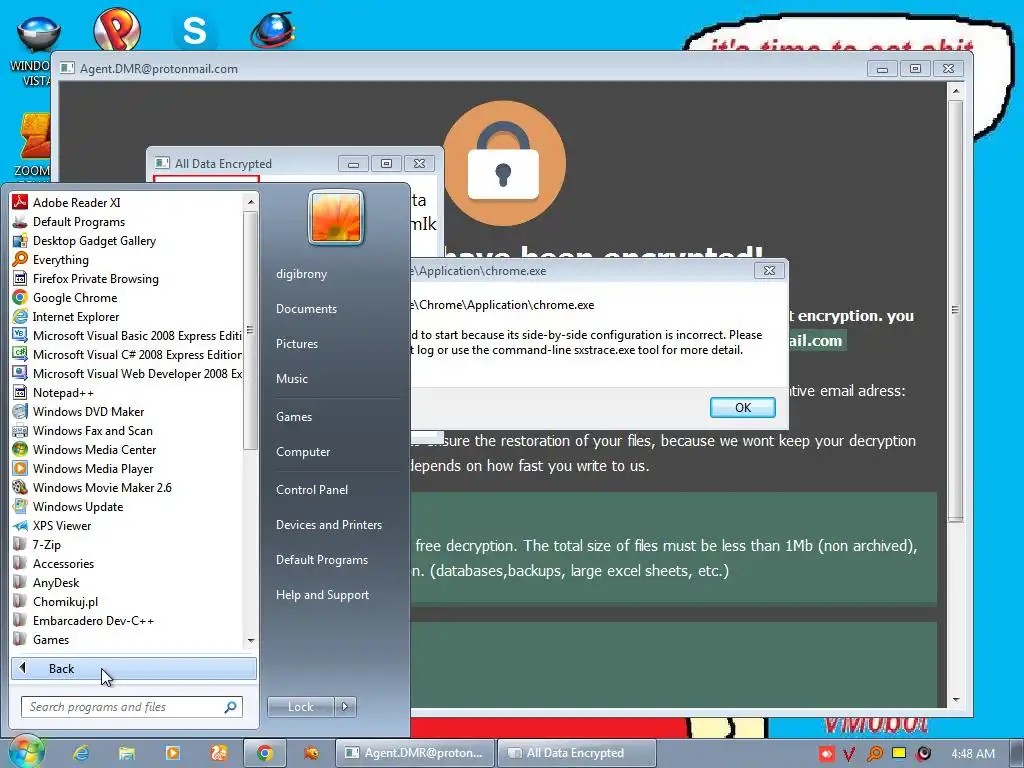Screen dimensions: 1024x768
Task: Click the Skype desktop icon
Action: coord(194,31)
